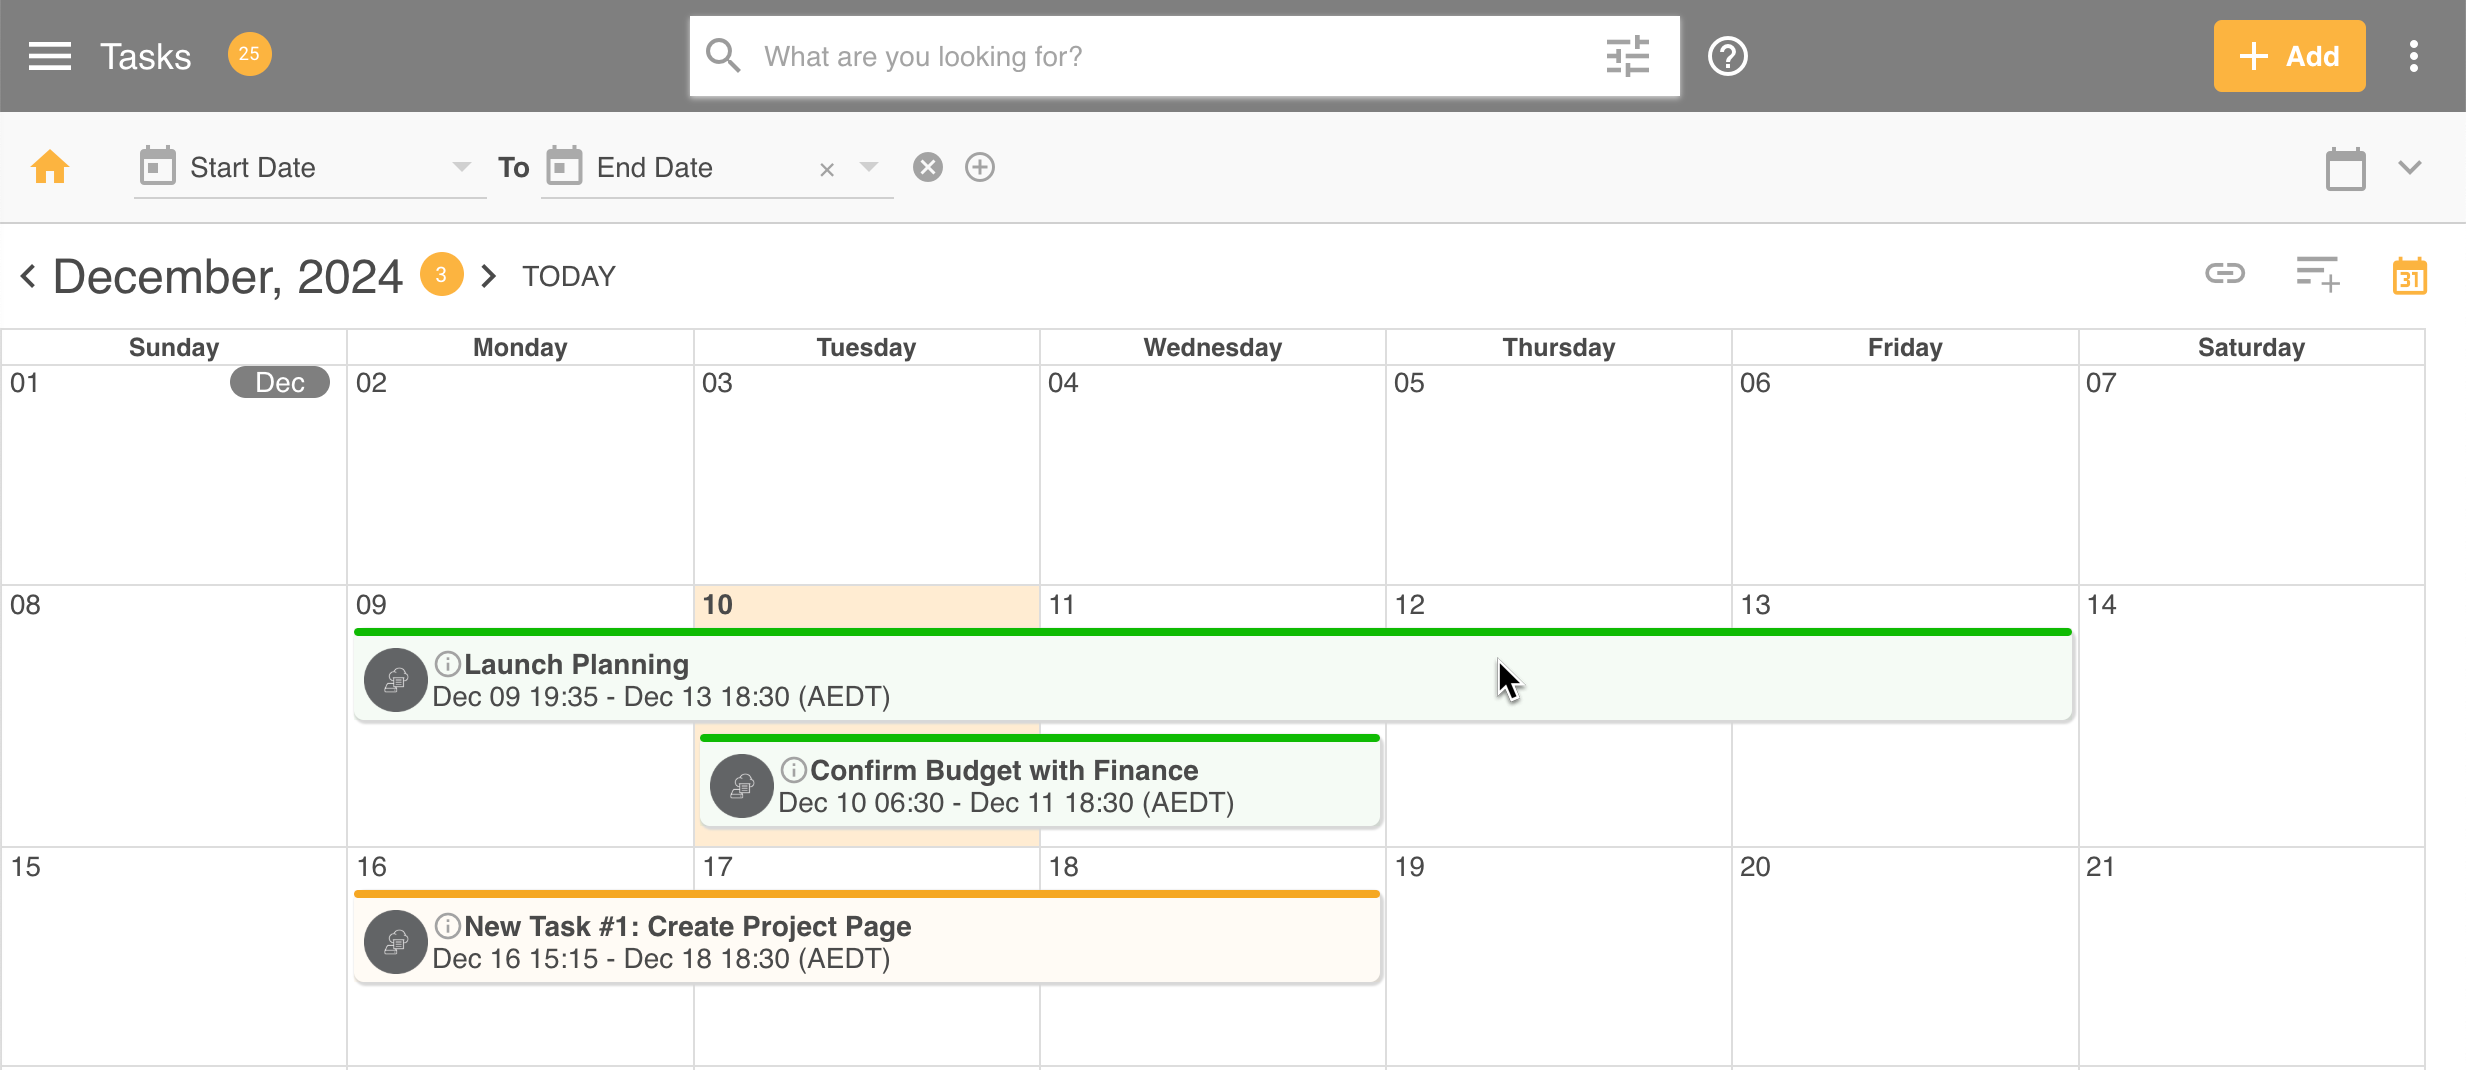This screenshot has height=1070, width=2466.
Task: Advance to the next month
Action: pyautogui.click(x=488, y=276)
